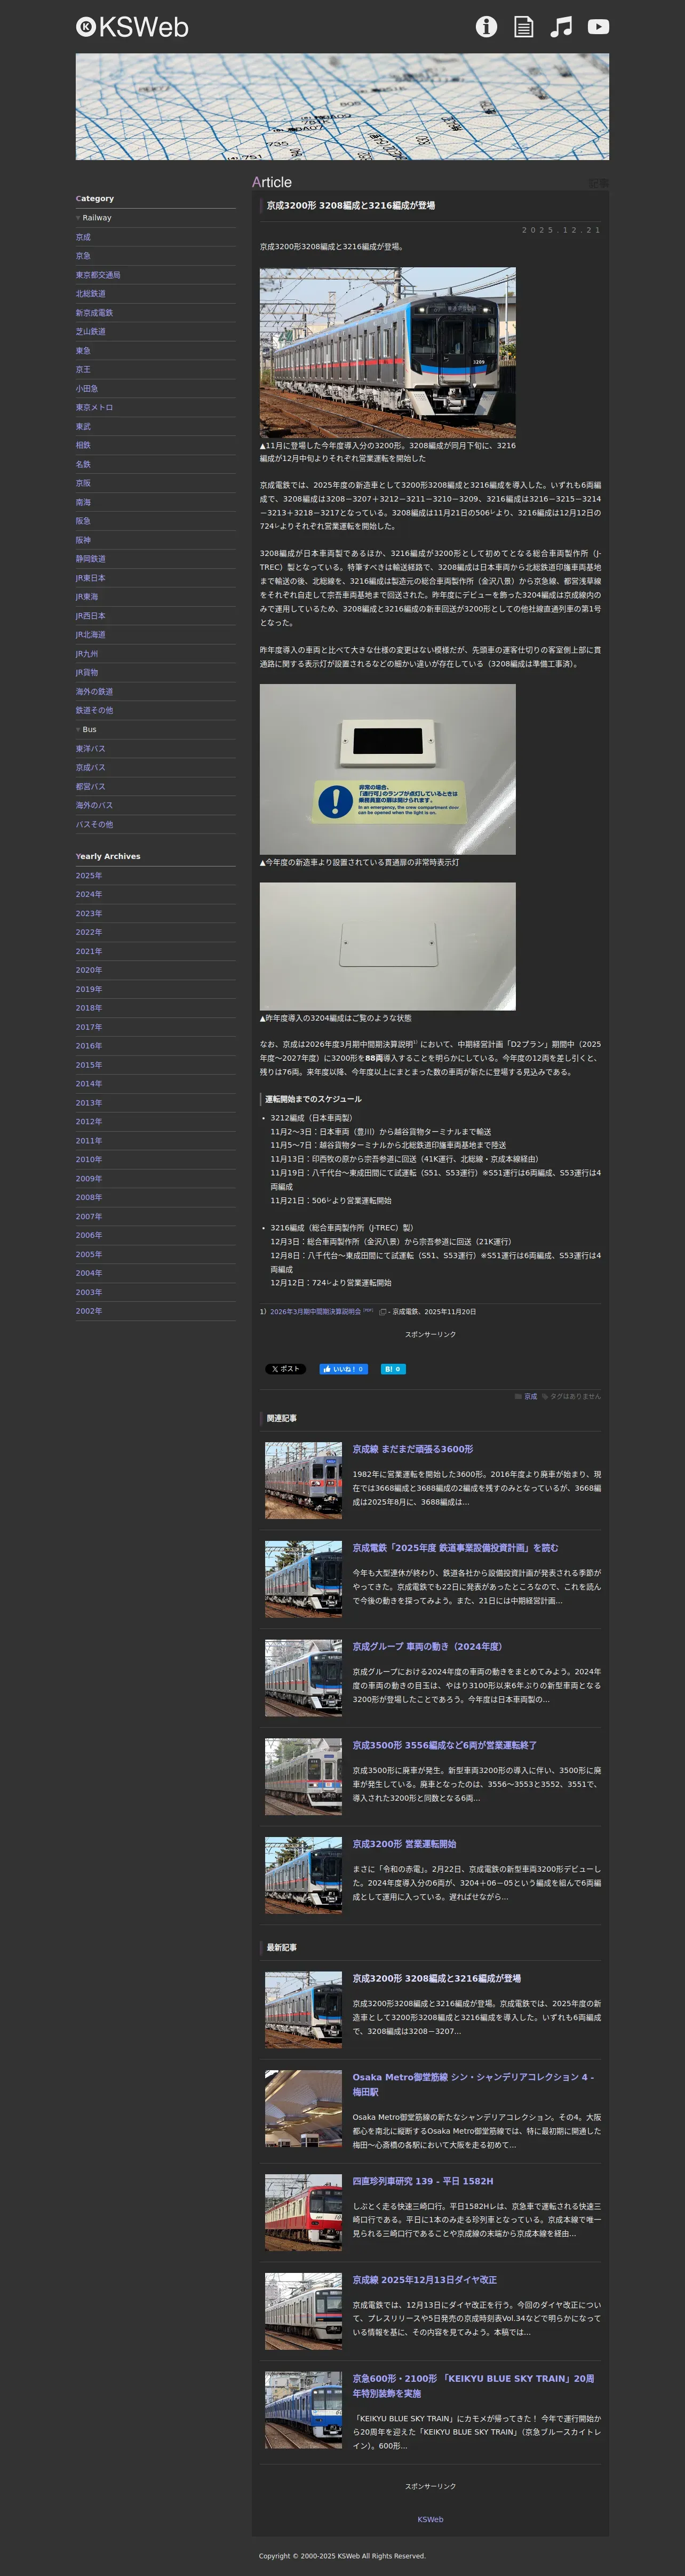Click thumbnail for Osaka Metro chandelier article

point(303,2108)
